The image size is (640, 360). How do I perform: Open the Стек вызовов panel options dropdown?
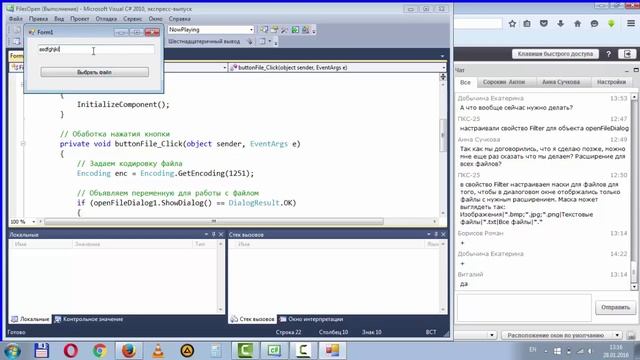[x=429, y=234]
